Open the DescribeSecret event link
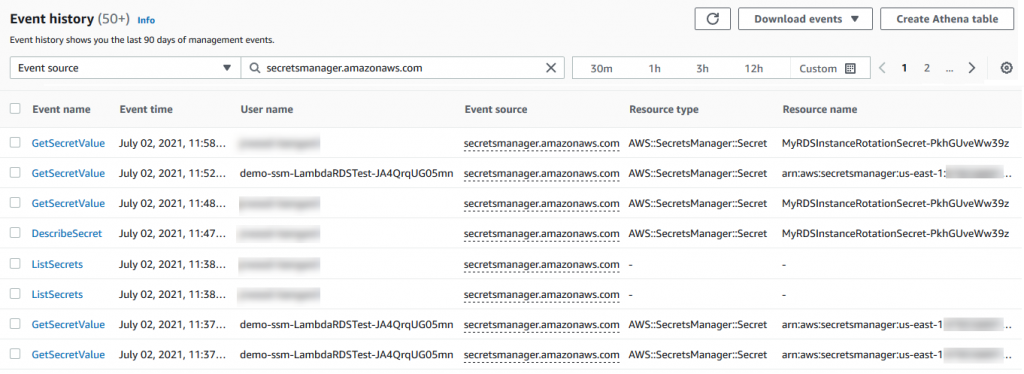Viewport: 1024px width, 374px height. coord(67,233)
